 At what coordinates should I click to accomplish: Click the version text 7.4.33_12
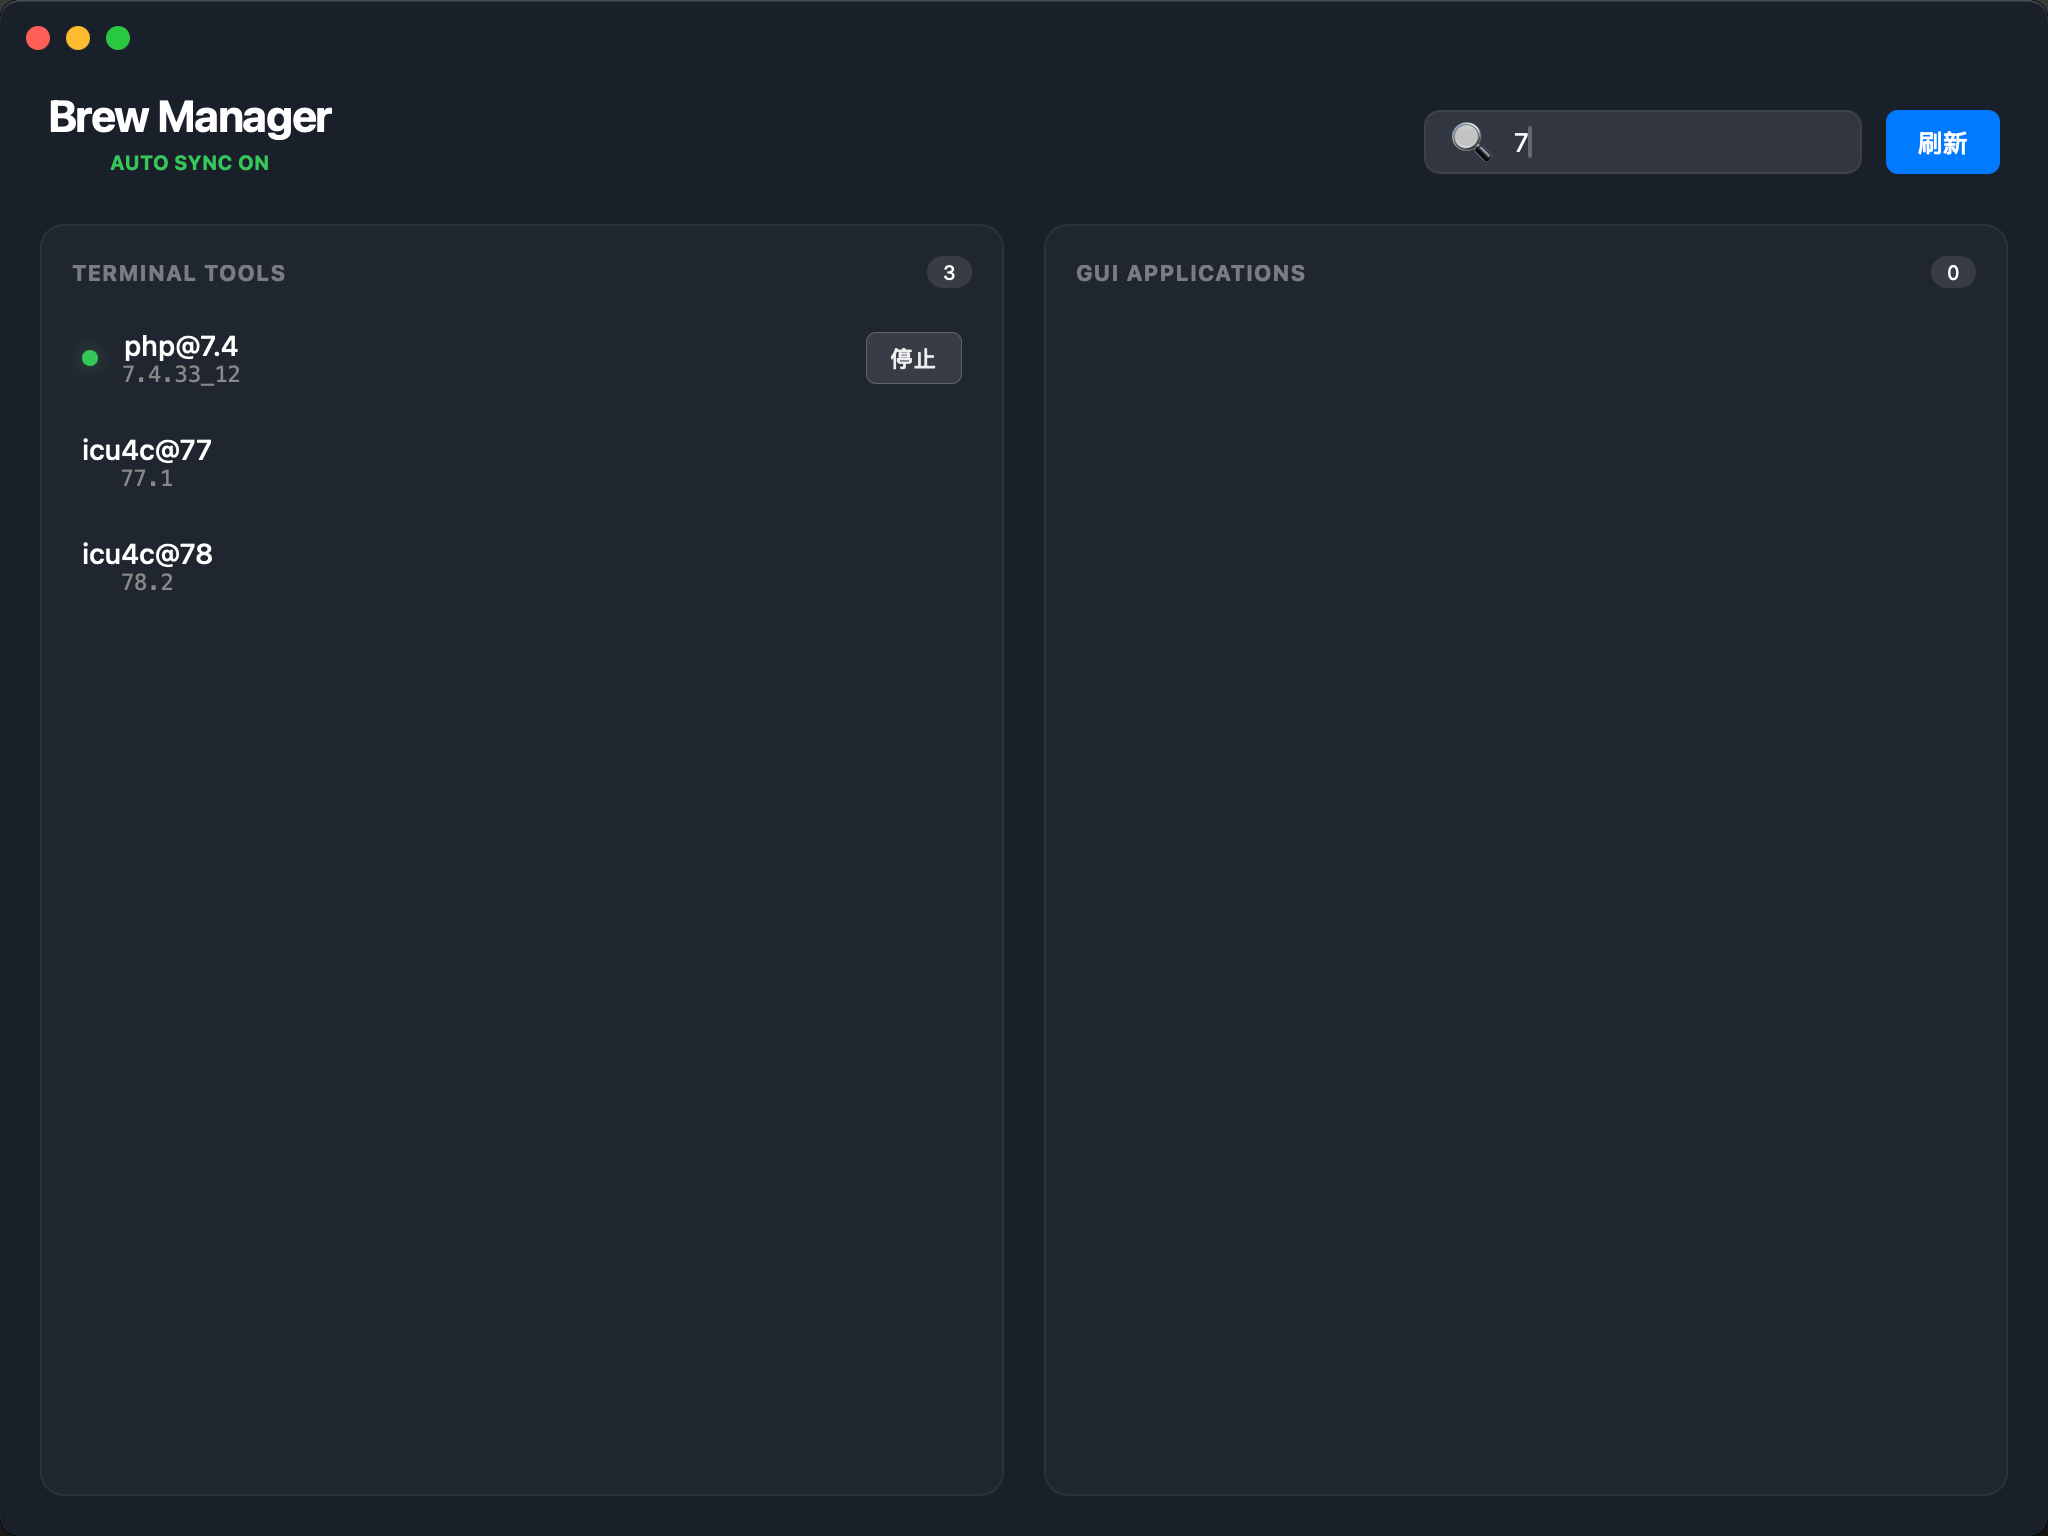[181, 375]
